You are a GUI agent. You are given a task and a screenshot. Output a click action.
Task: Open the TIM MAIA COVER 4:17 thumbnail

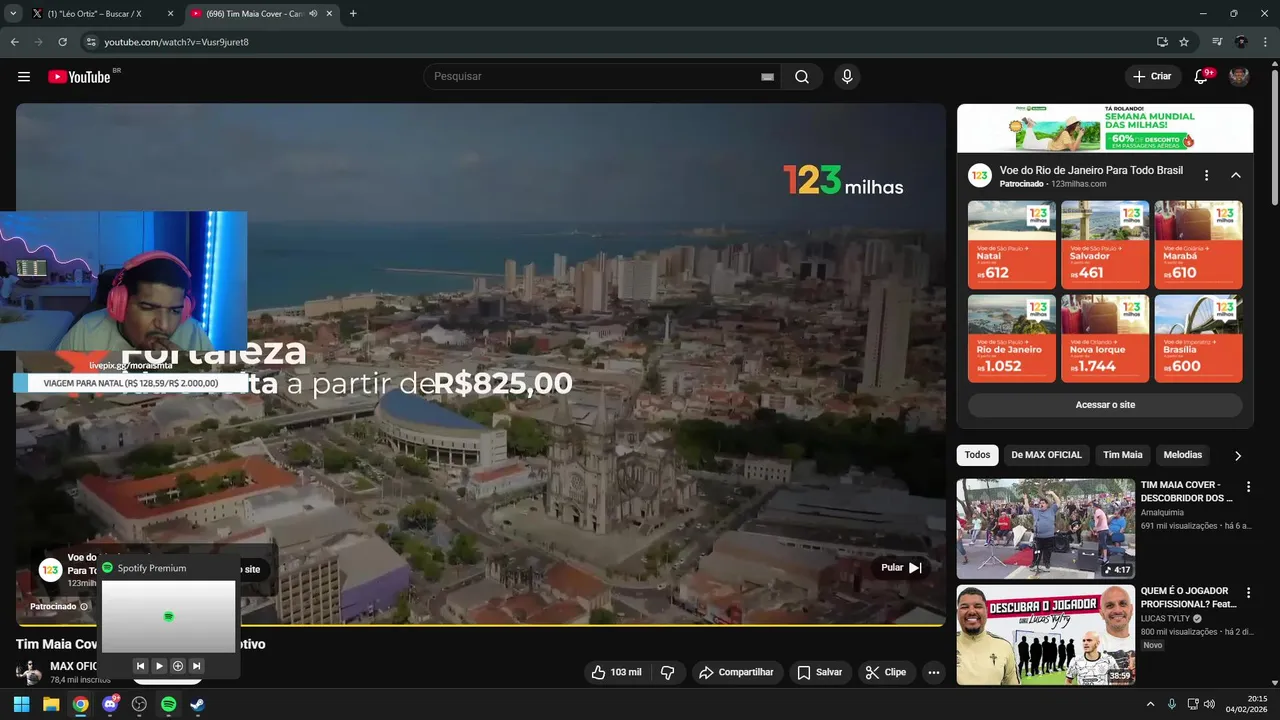(x=1046, y=529)
